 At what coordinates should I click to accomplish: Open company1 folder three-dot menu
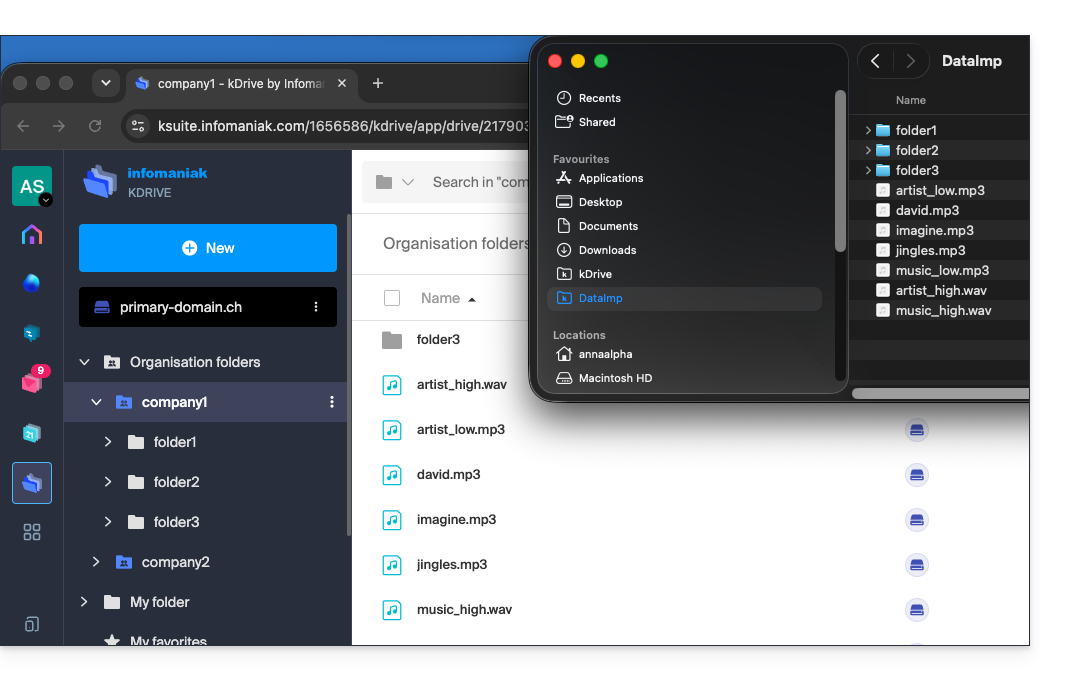tap(331, 402)
